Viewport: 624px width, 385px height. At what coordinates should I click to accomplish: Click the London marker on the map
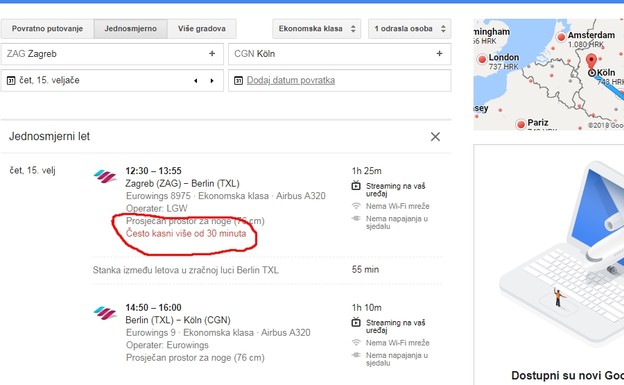tap(482, 59)
